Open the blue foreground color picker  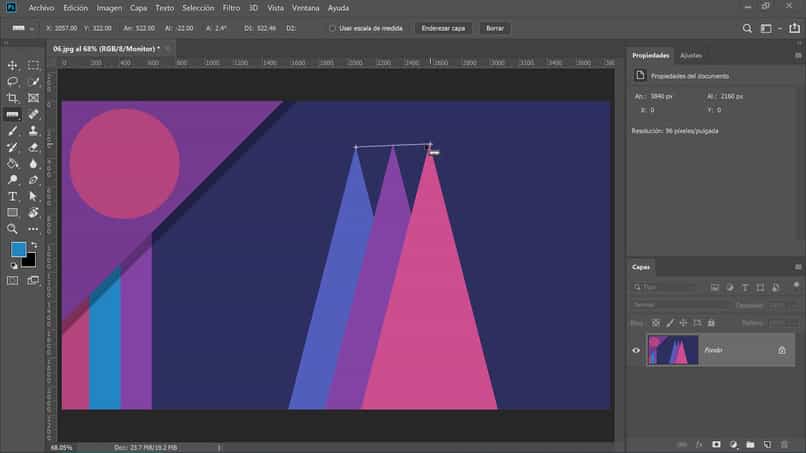(x=19, y=249)
